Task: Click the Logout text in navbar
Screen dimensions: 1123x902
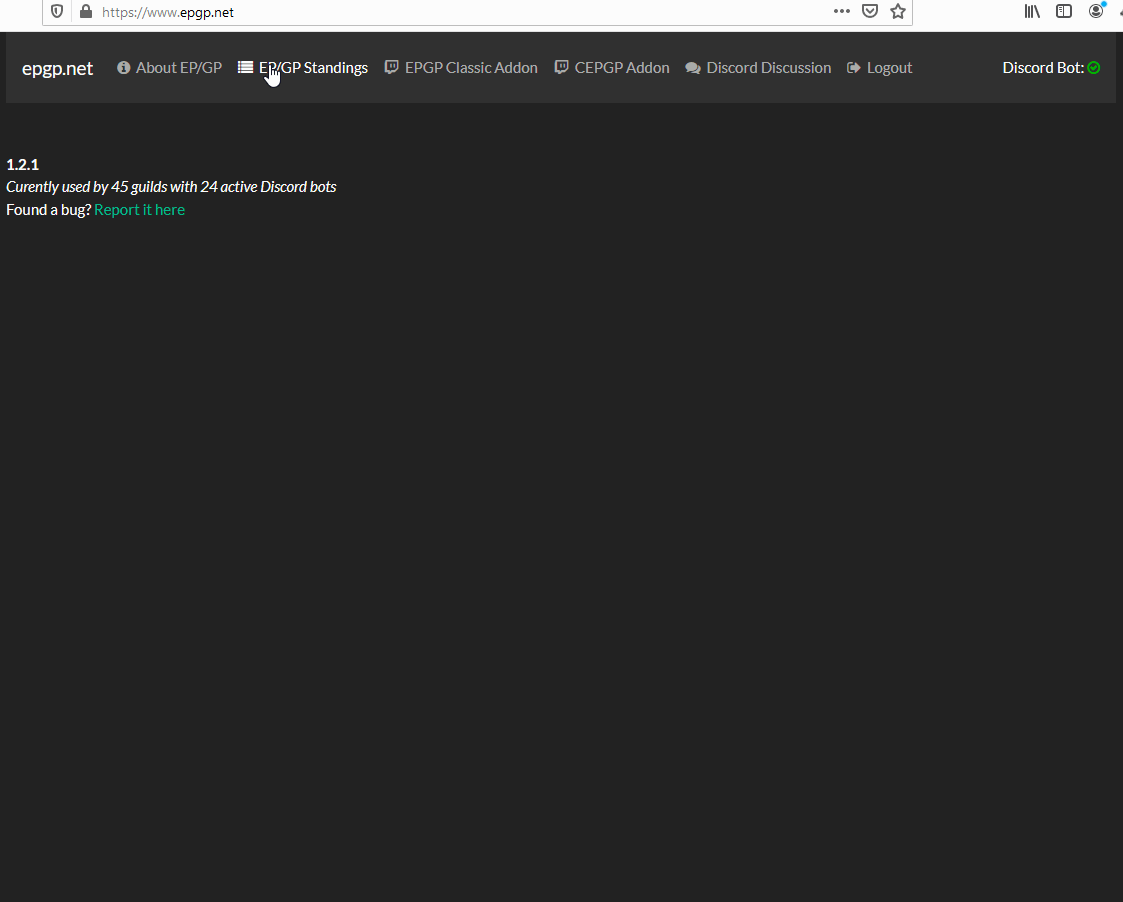Action: [889, 68]
